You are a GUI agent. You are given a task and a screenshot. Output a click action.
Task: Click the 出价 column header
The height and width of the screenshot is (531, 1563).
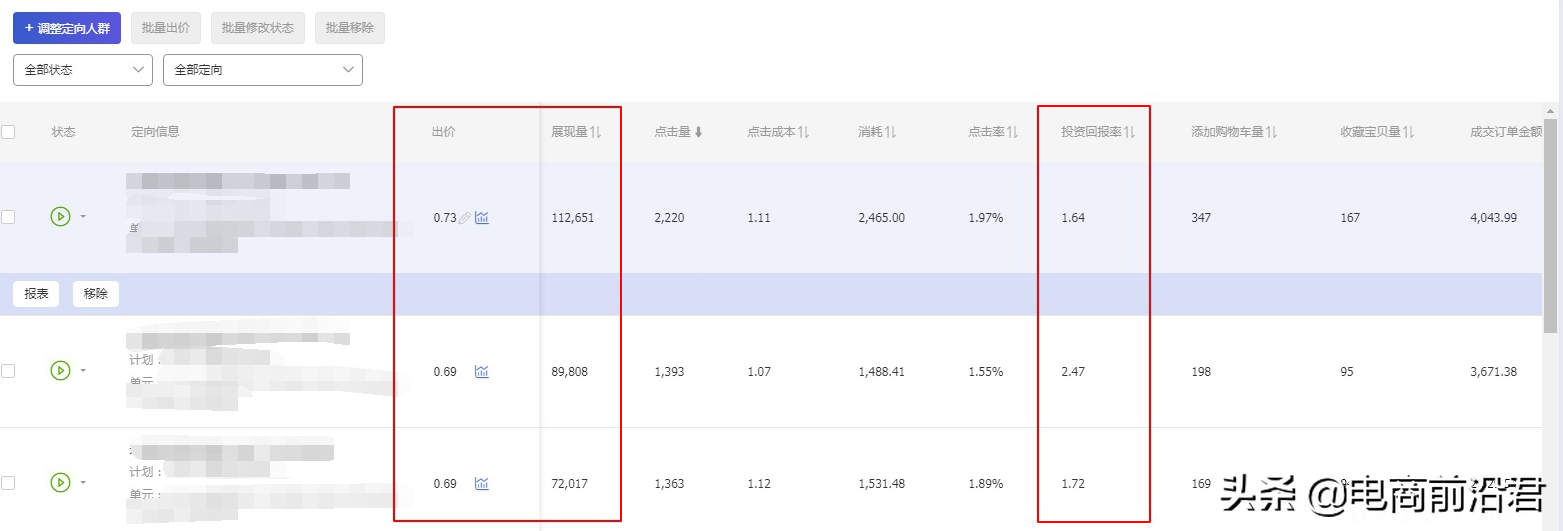pos(443,132)
